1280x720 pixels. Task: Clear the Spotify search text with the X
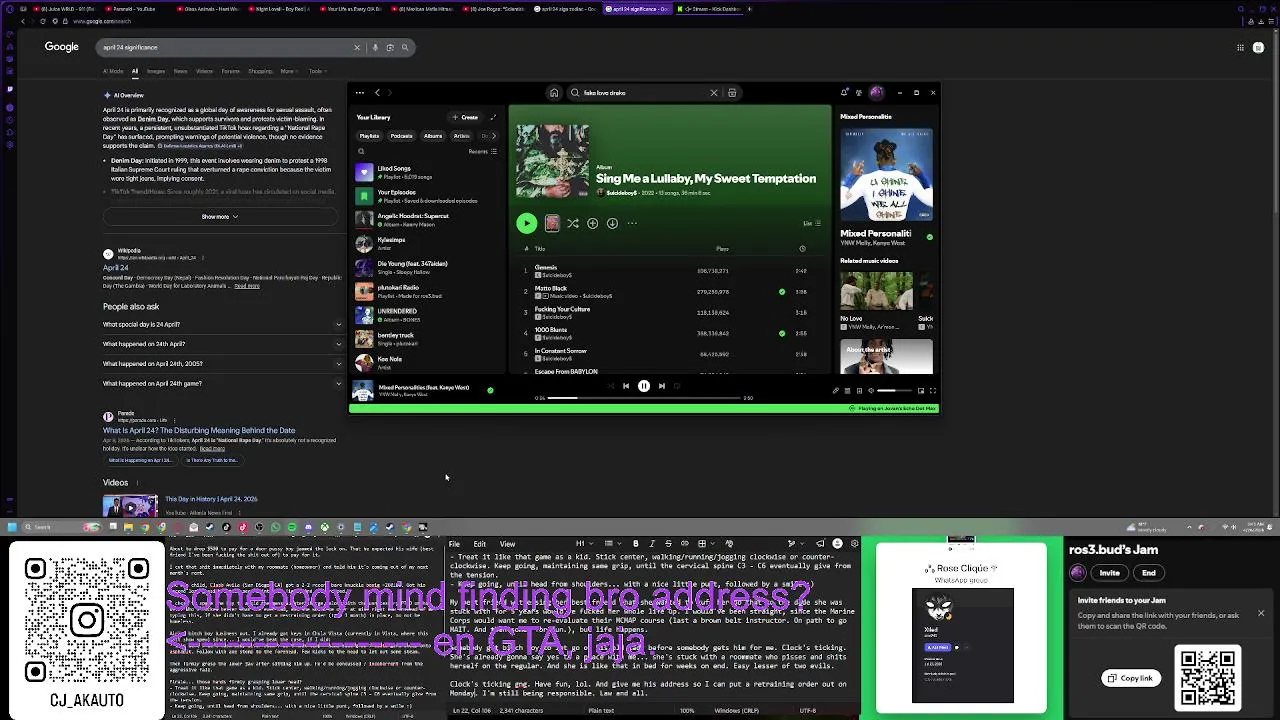pyautogui.click(x=714, y=93)
